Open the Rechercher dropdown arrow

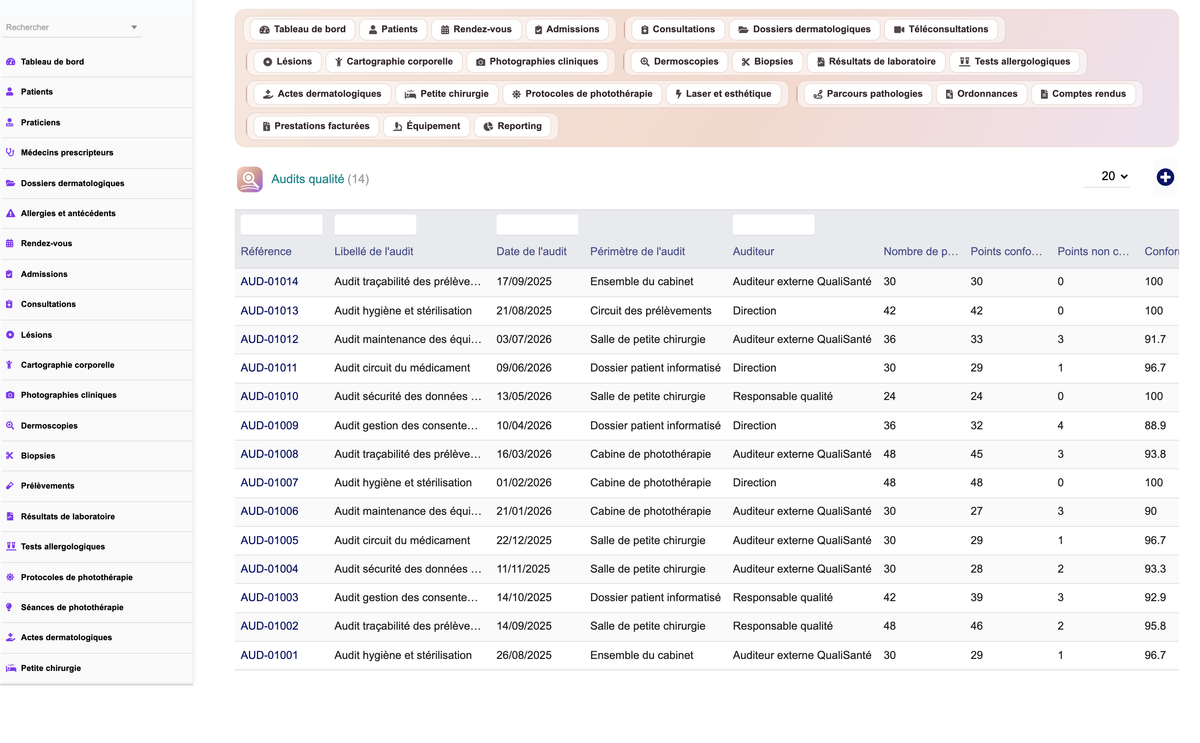[x=134, y=28]
